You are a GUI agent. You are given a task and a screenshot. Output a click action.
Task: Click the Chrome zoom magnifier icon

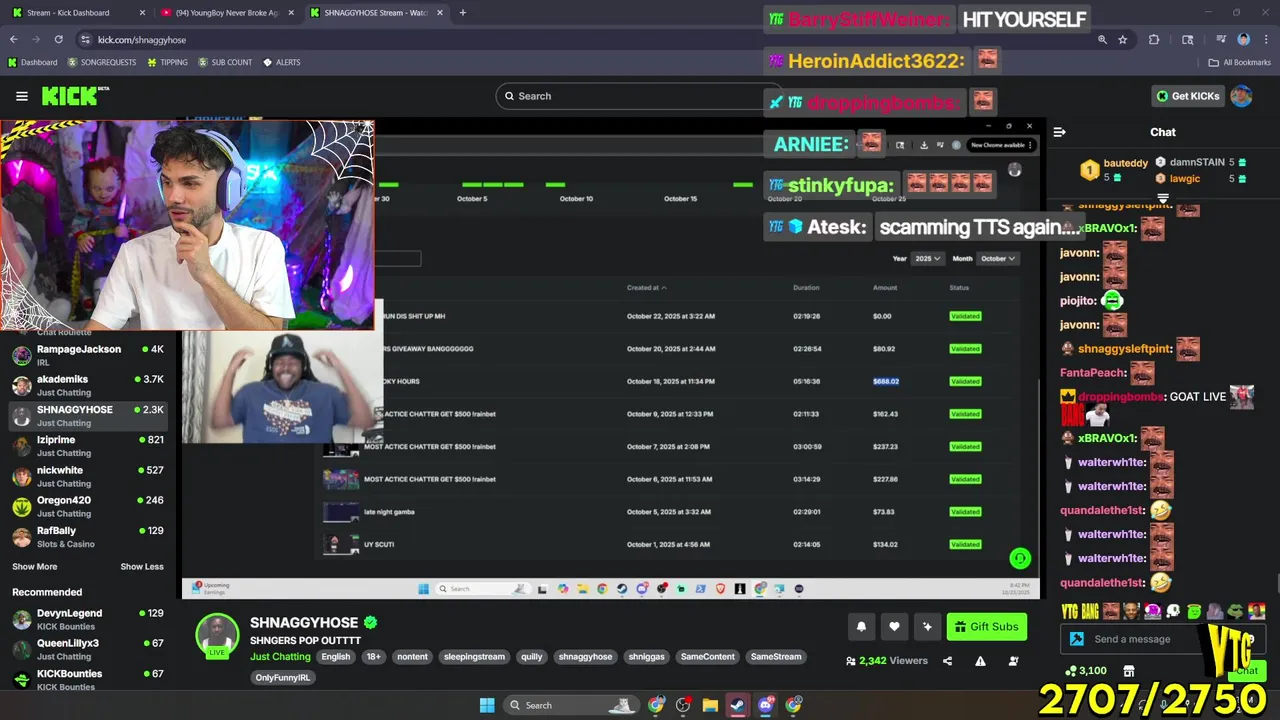1102,40
